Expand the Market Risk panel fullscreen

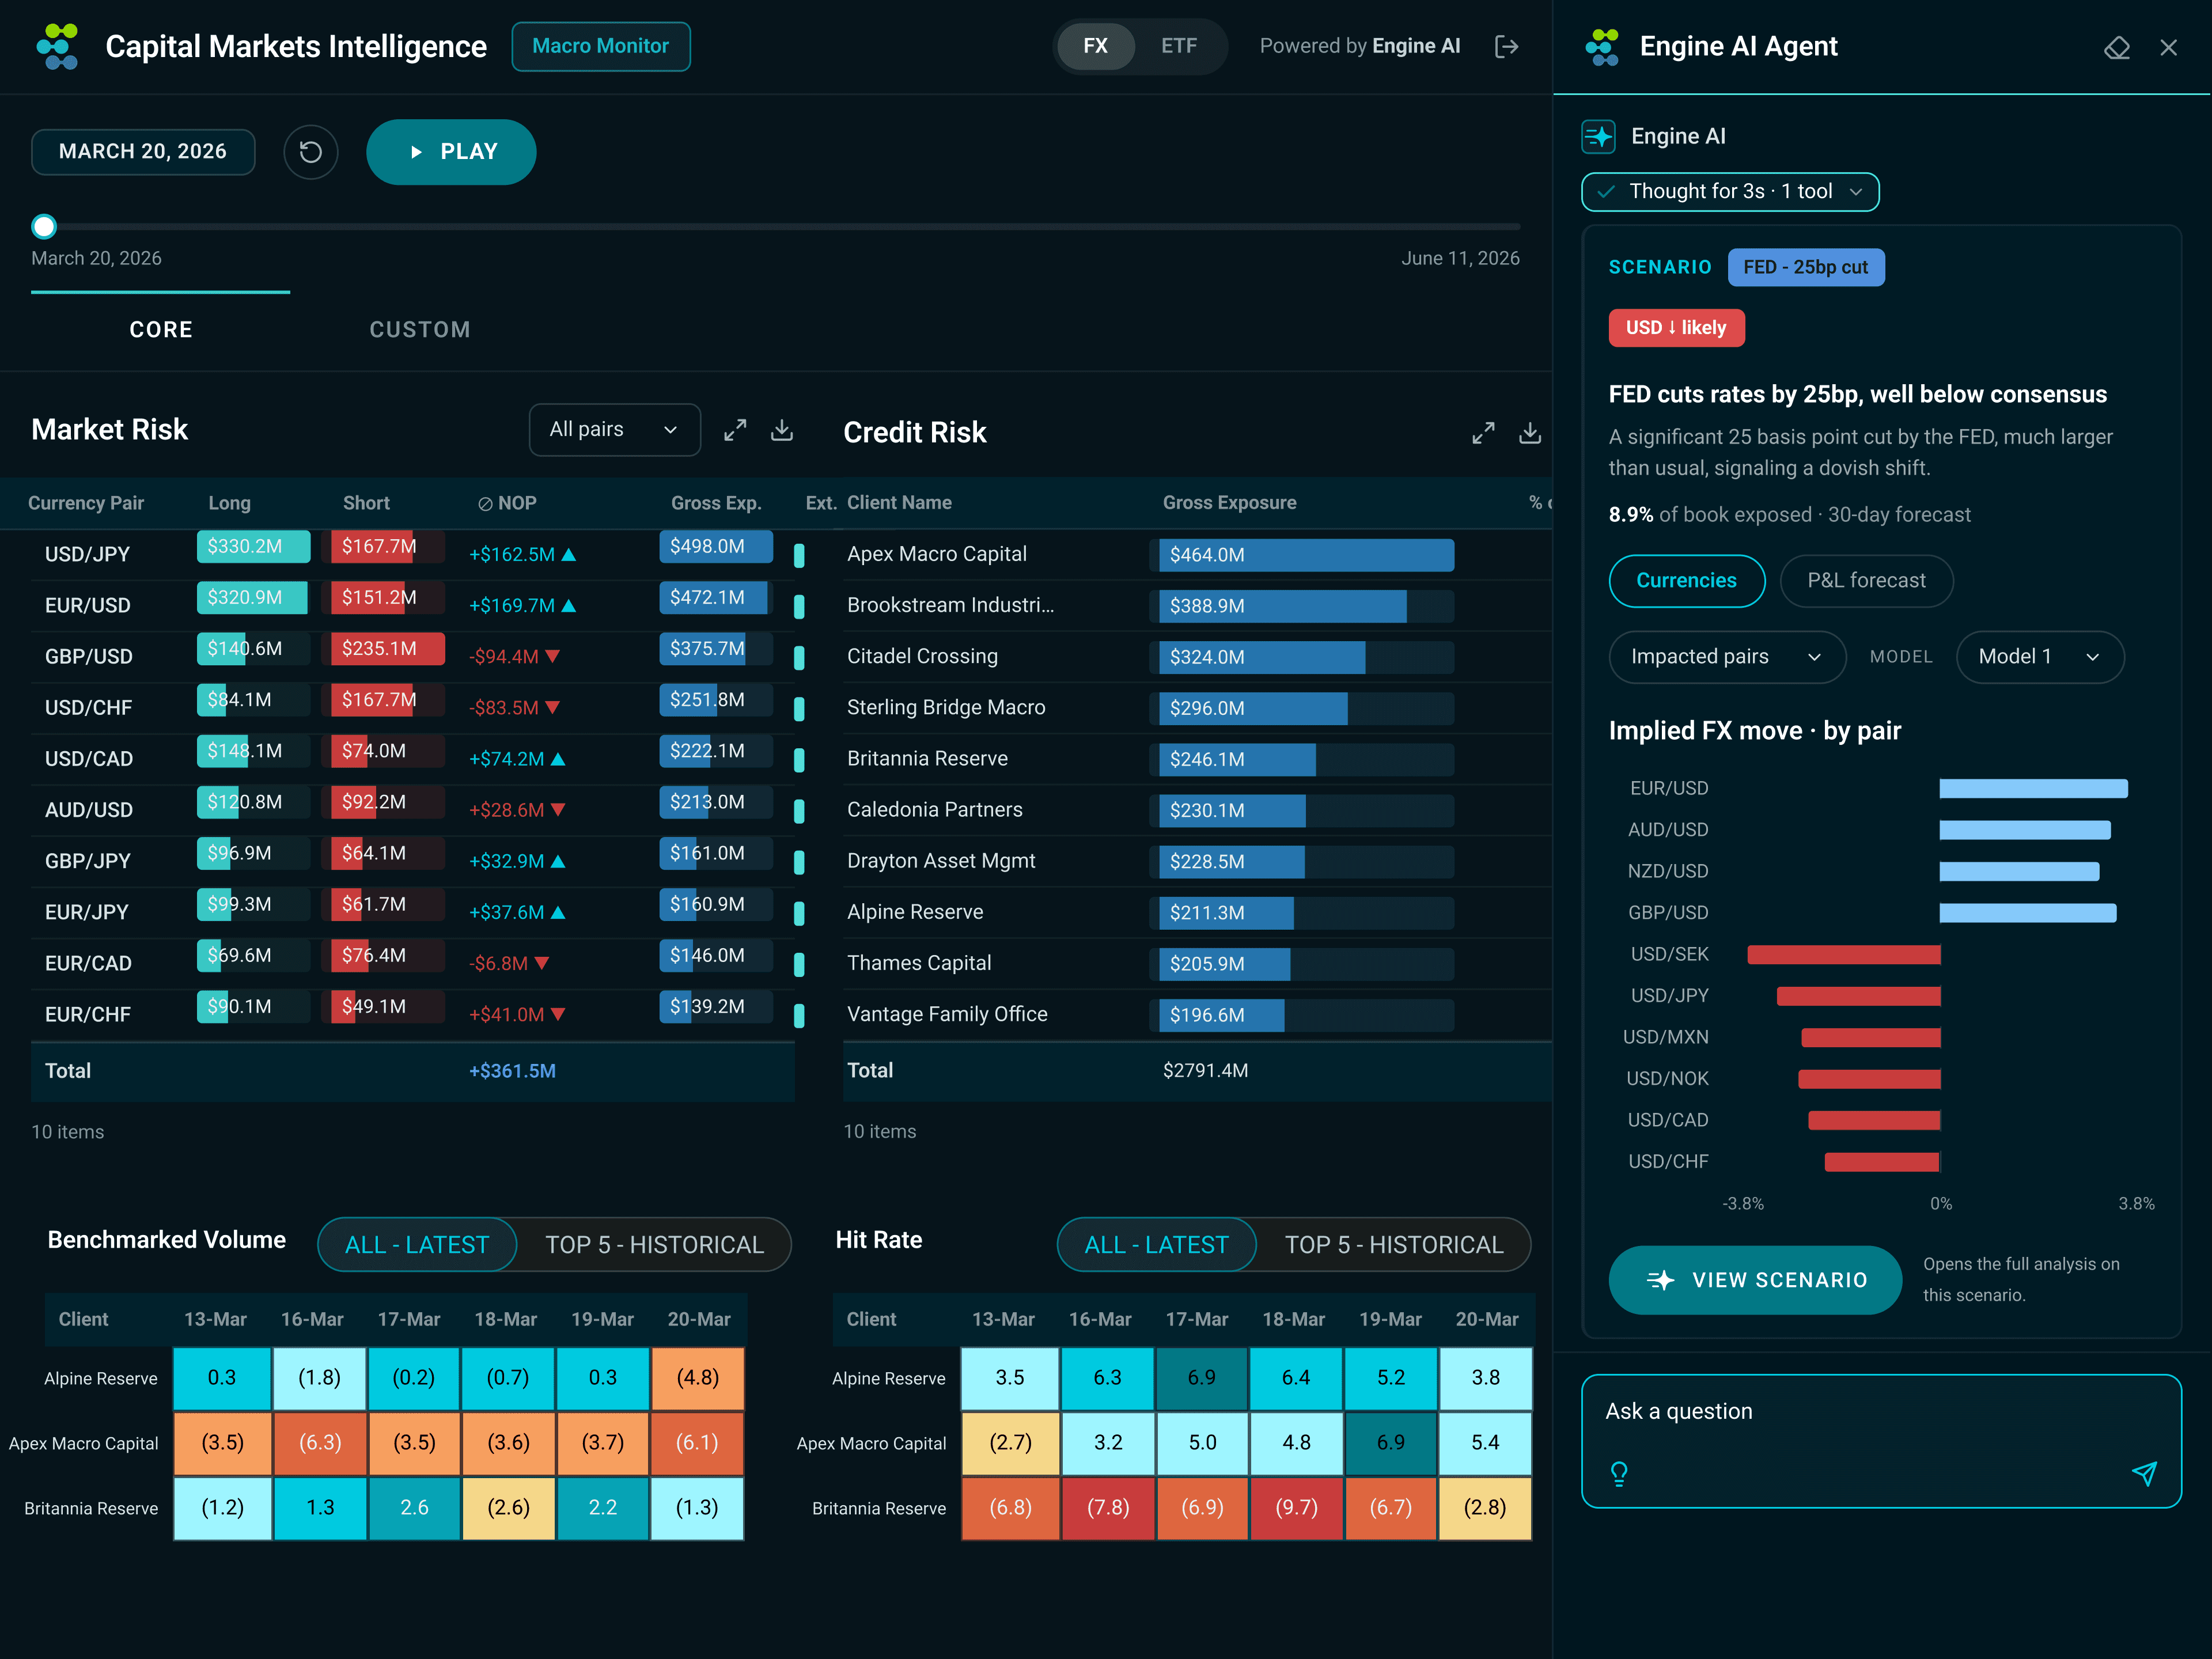coord(735,430)
